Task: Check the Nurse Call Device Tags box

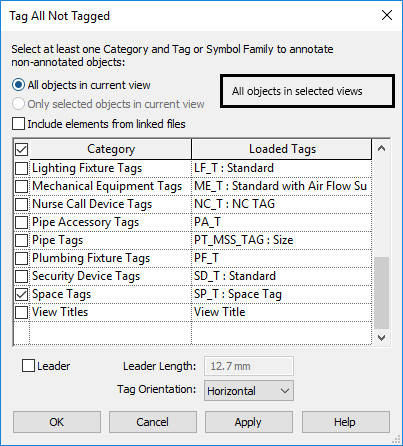Action: click(x=22, y=204)
